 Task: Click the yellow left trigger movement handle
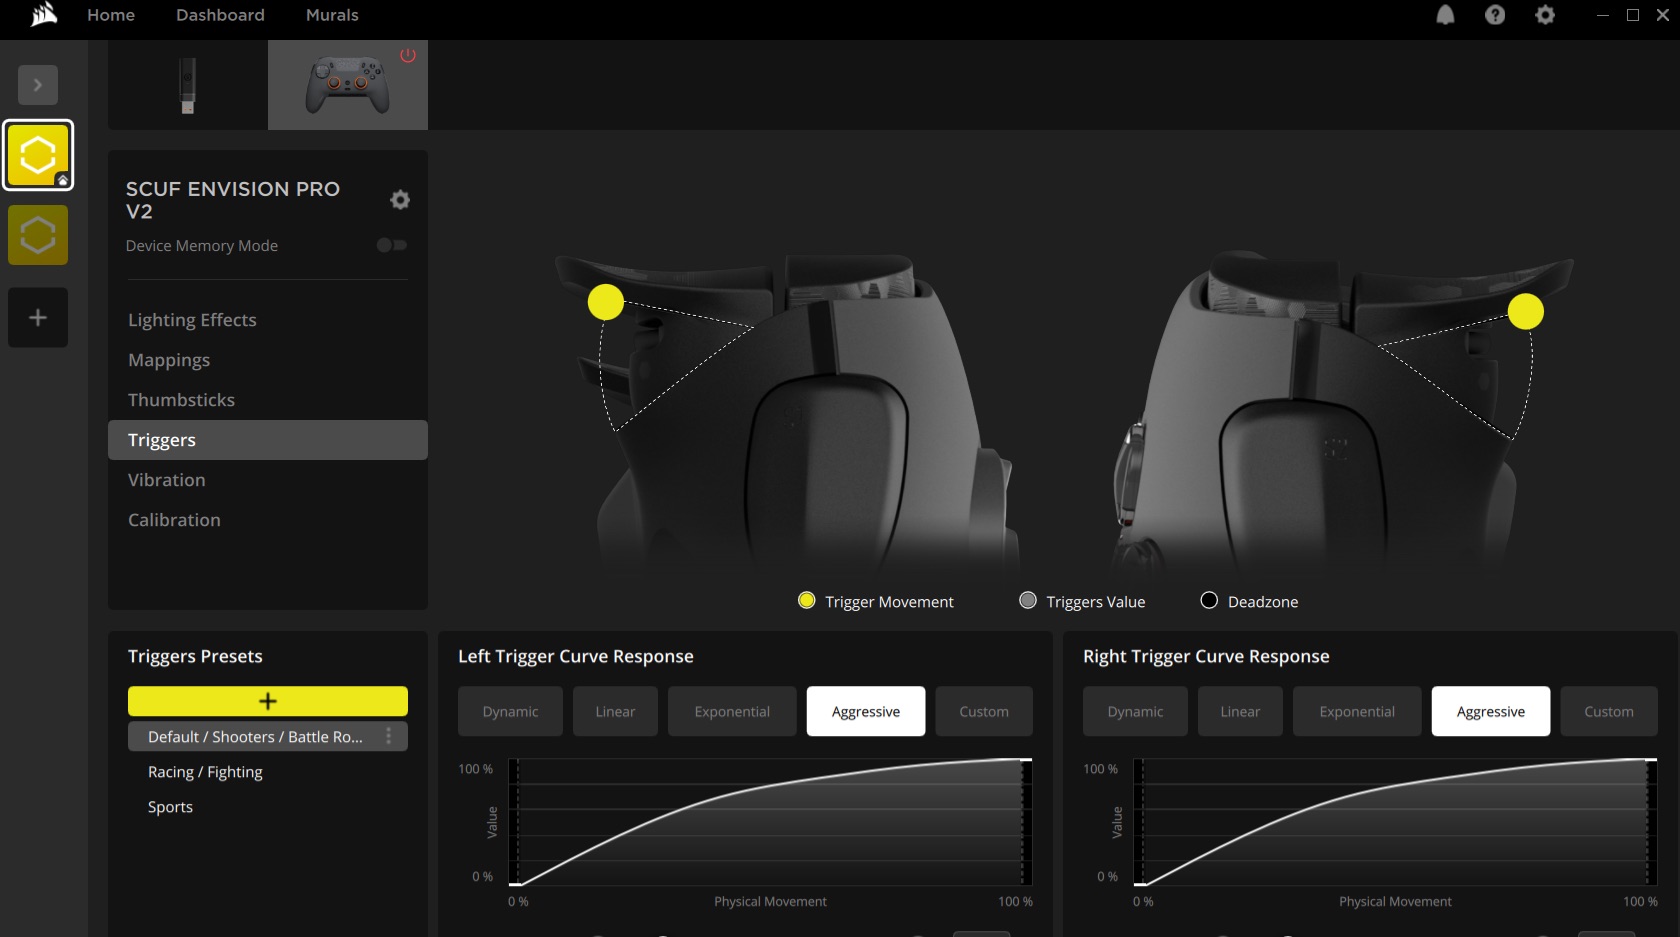(x=605, y=301)
